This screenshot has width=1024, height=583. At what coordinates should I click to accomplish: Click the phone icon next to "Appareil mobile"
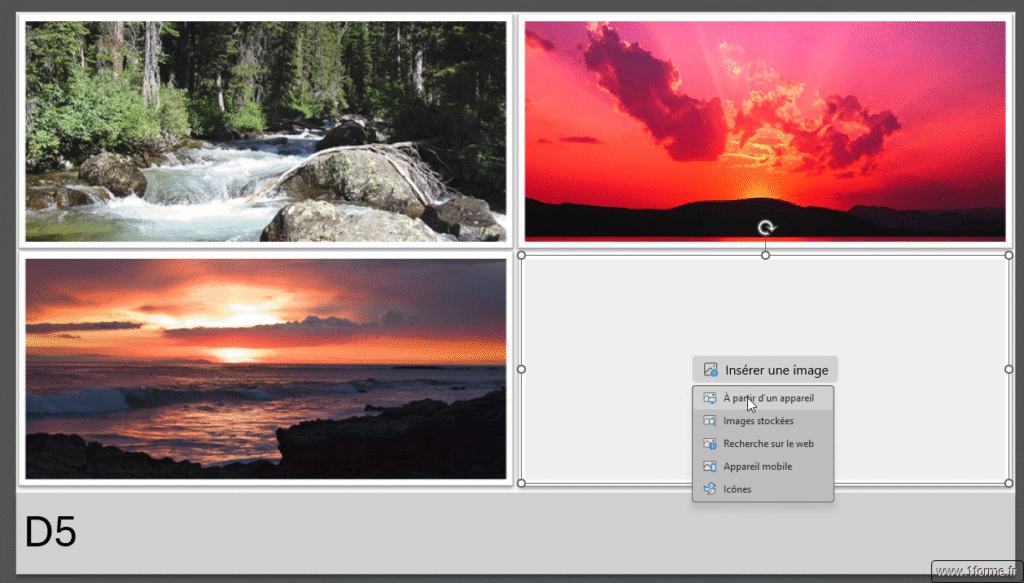pos(710,466)
